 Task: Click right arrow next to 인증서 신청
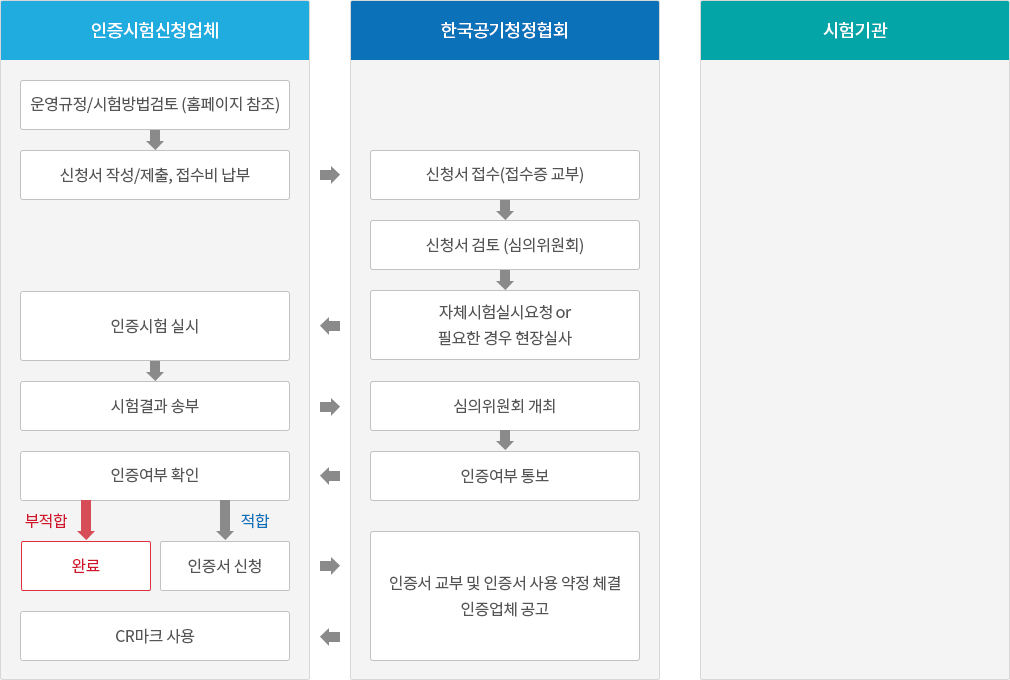coord(330,566)
